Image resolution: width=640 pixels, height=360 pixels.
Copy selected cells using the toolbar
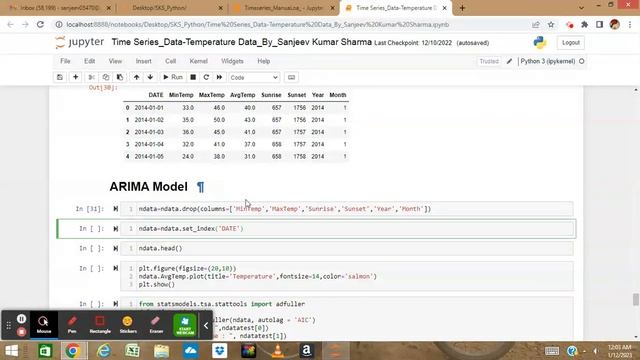[106, 77]
